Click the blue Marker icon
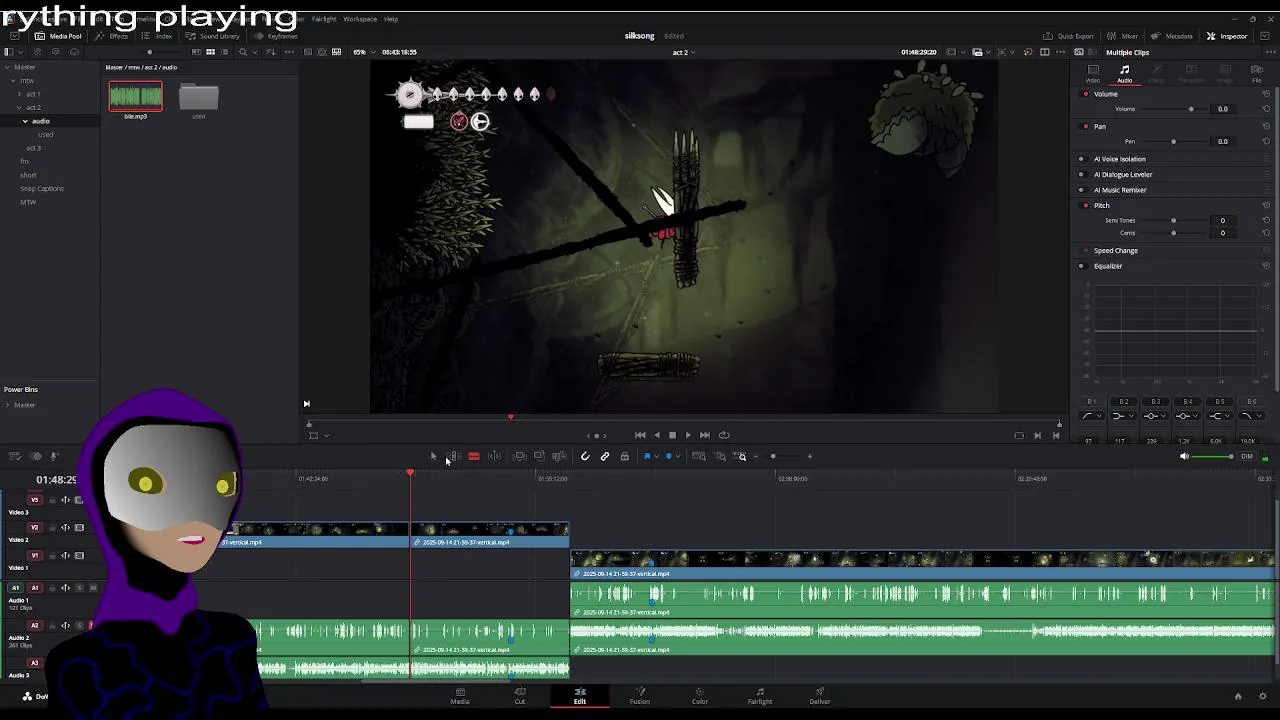Viewport: 1280px width, 720px height. coord(668,456)
